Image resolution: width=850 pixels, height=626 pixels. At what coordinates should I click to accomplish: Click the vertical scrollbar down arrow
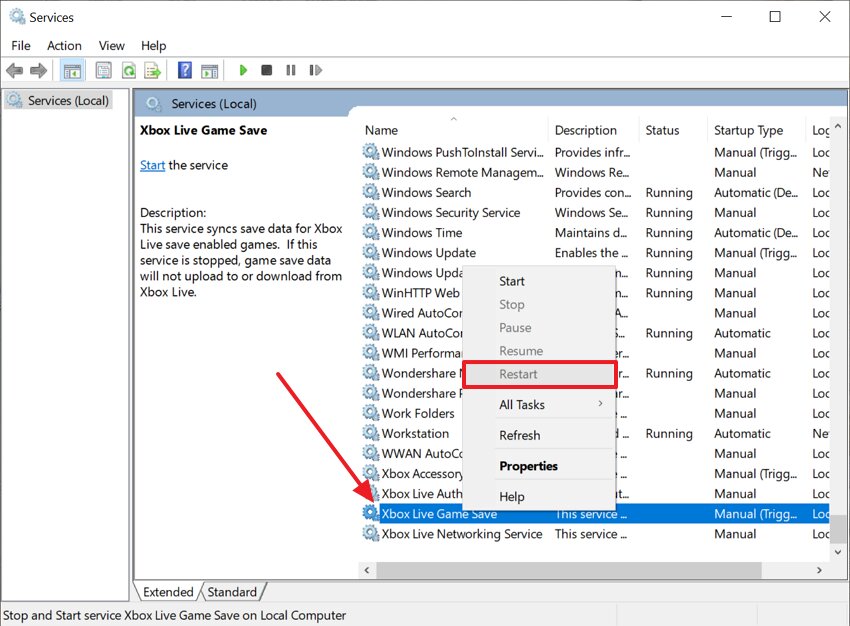point(838,552)
